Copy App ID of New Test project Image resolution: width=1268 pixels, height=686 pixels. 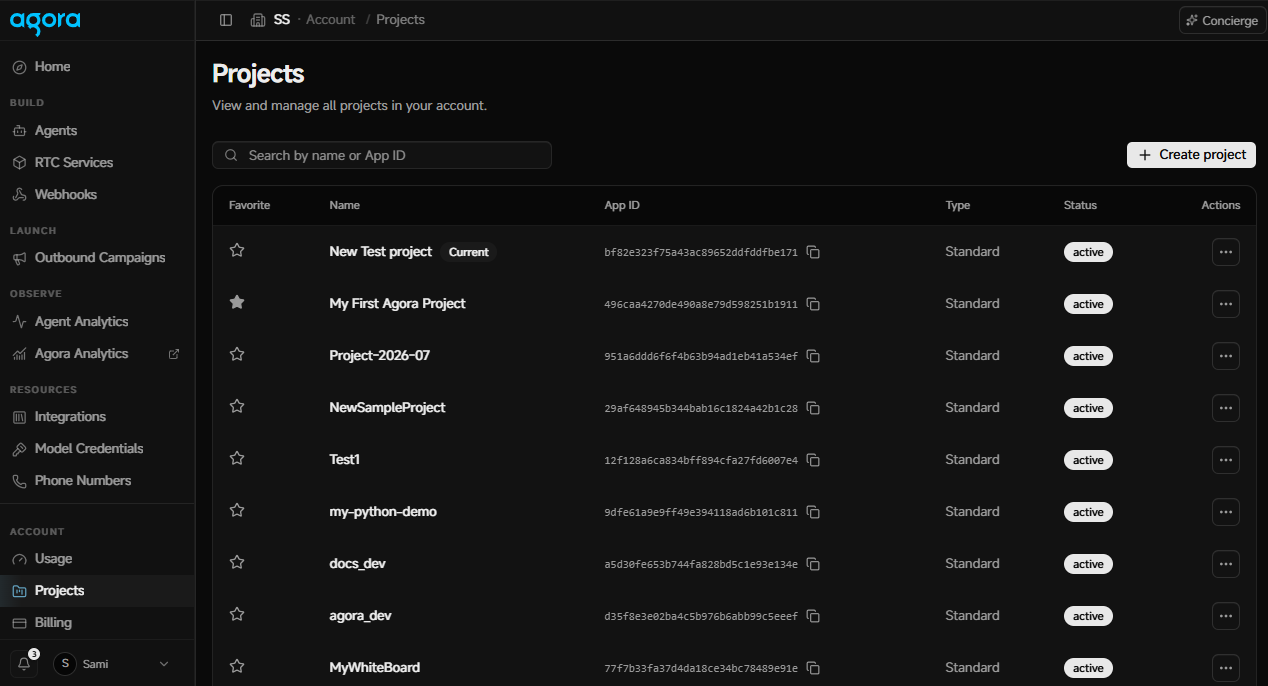(x=814, y=252)
